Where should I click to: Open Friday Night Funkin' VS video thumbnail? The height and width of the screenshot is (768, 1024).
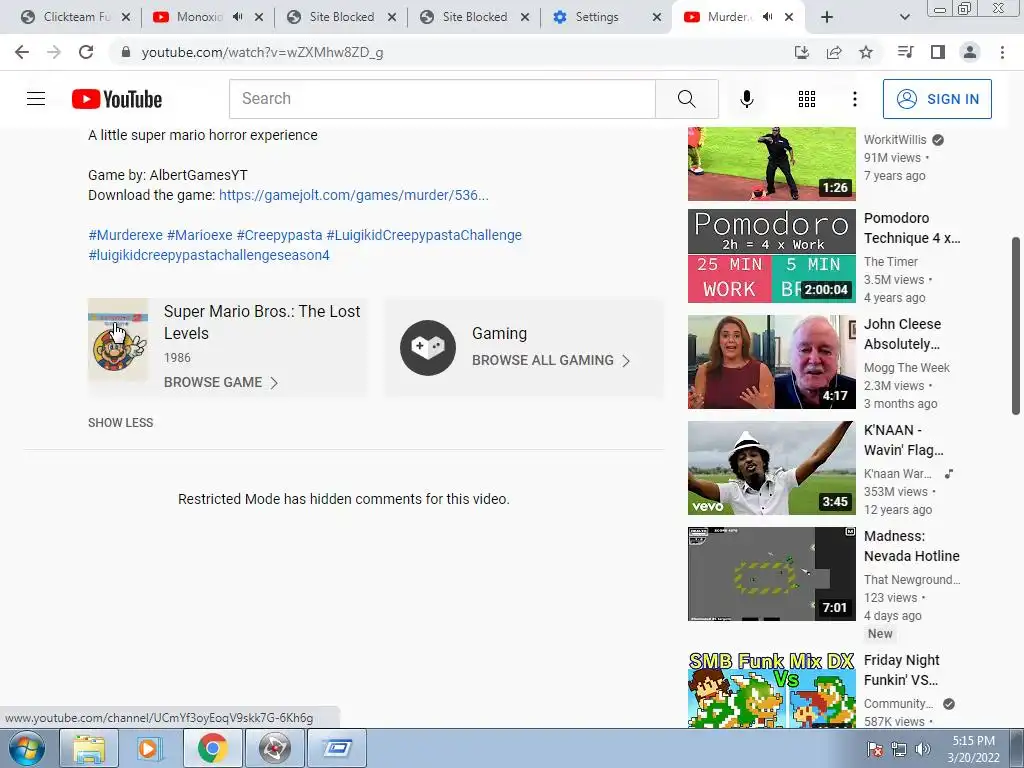771,690
